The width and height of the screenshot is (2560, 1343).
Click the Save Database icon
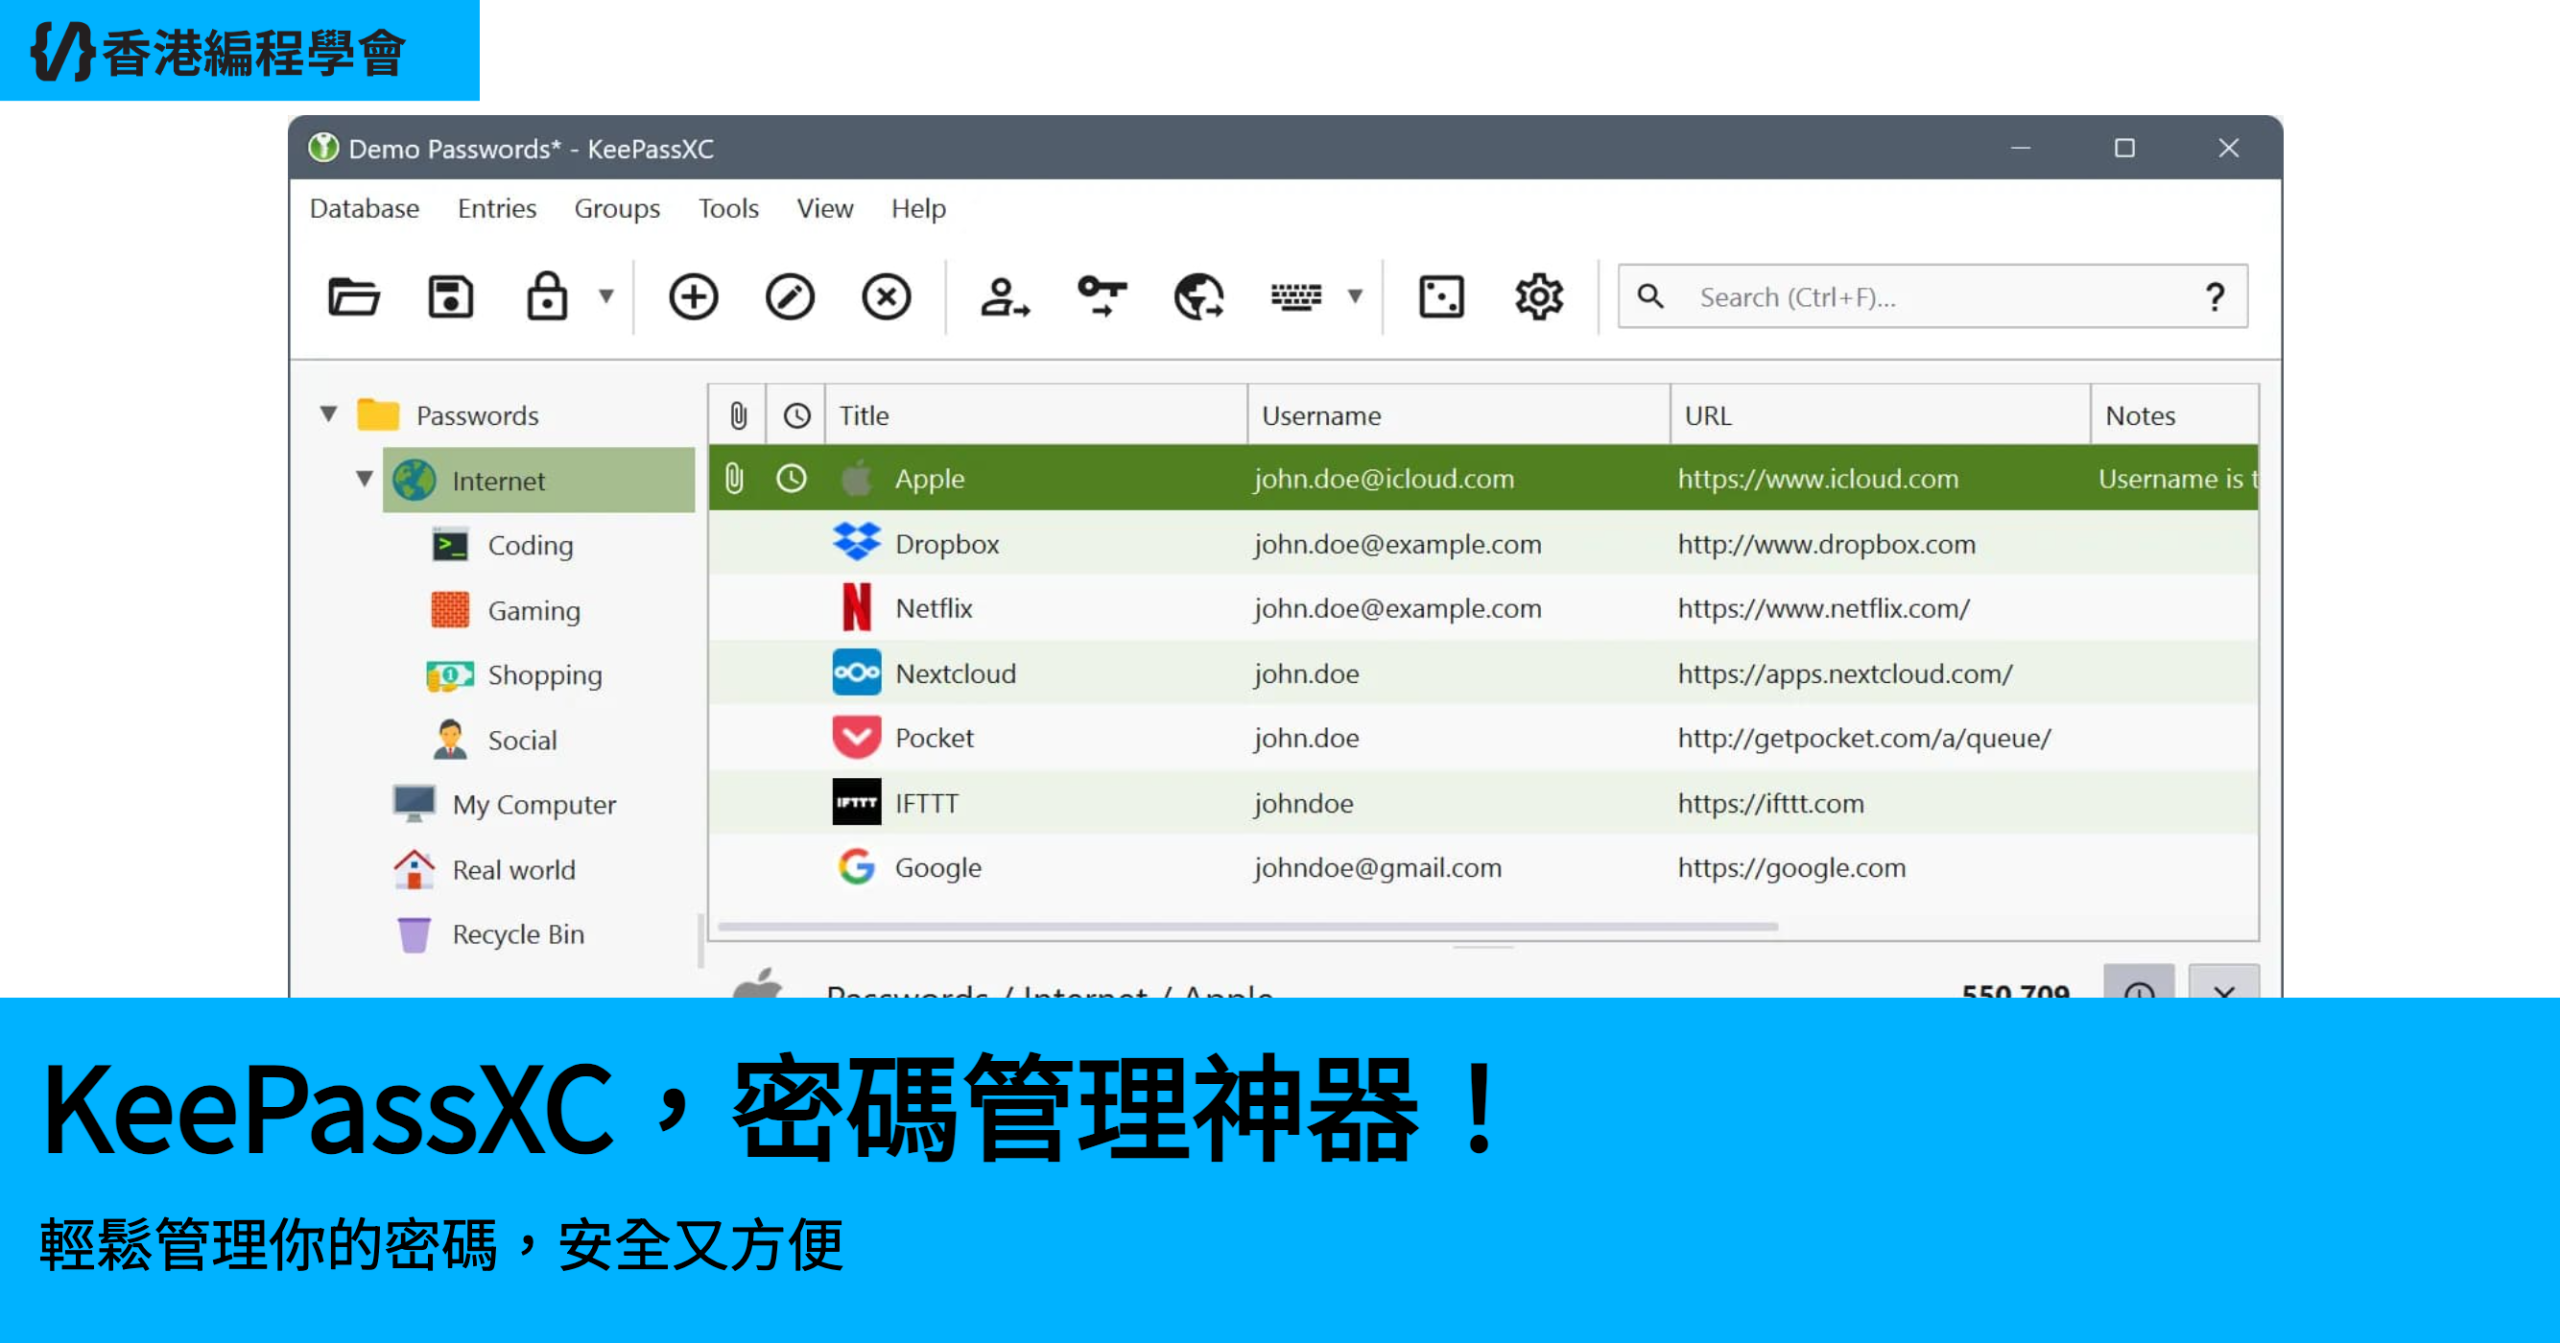pos(450,297)
